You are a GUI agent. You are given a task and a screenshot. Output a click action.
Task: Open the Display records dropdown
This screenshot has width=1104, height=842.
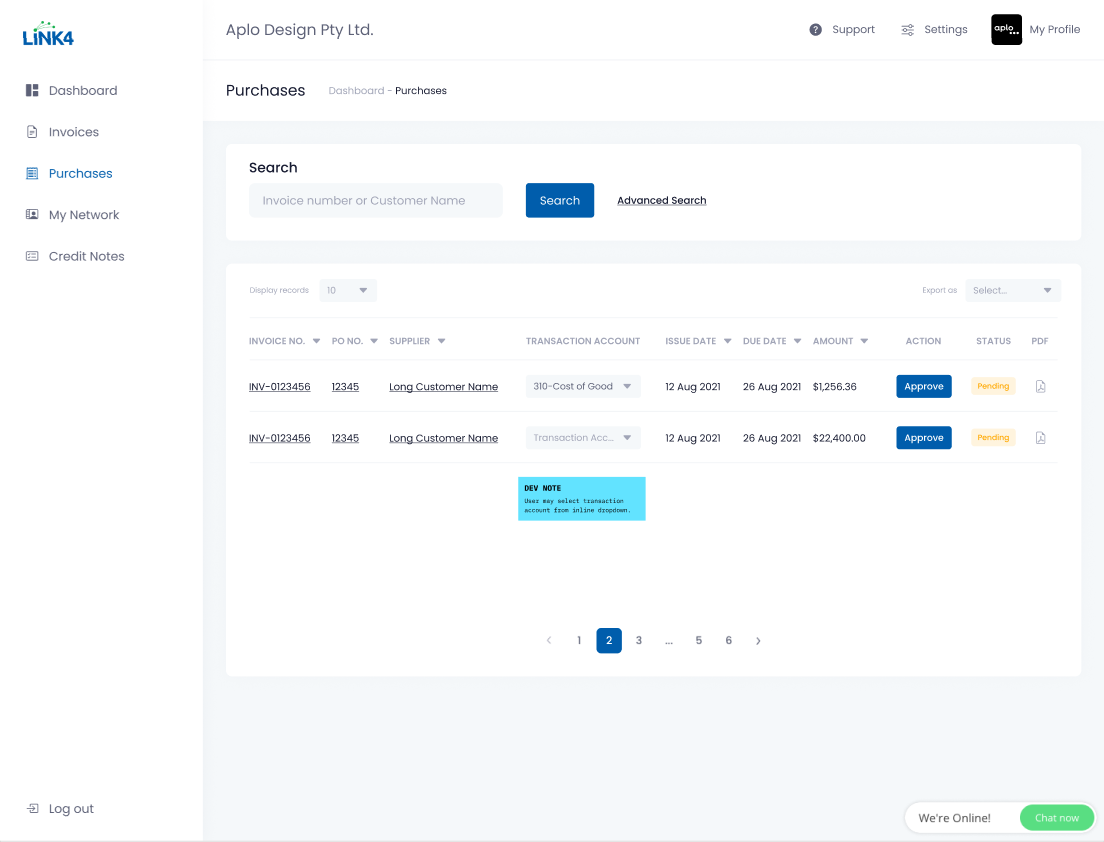(348, 291)
